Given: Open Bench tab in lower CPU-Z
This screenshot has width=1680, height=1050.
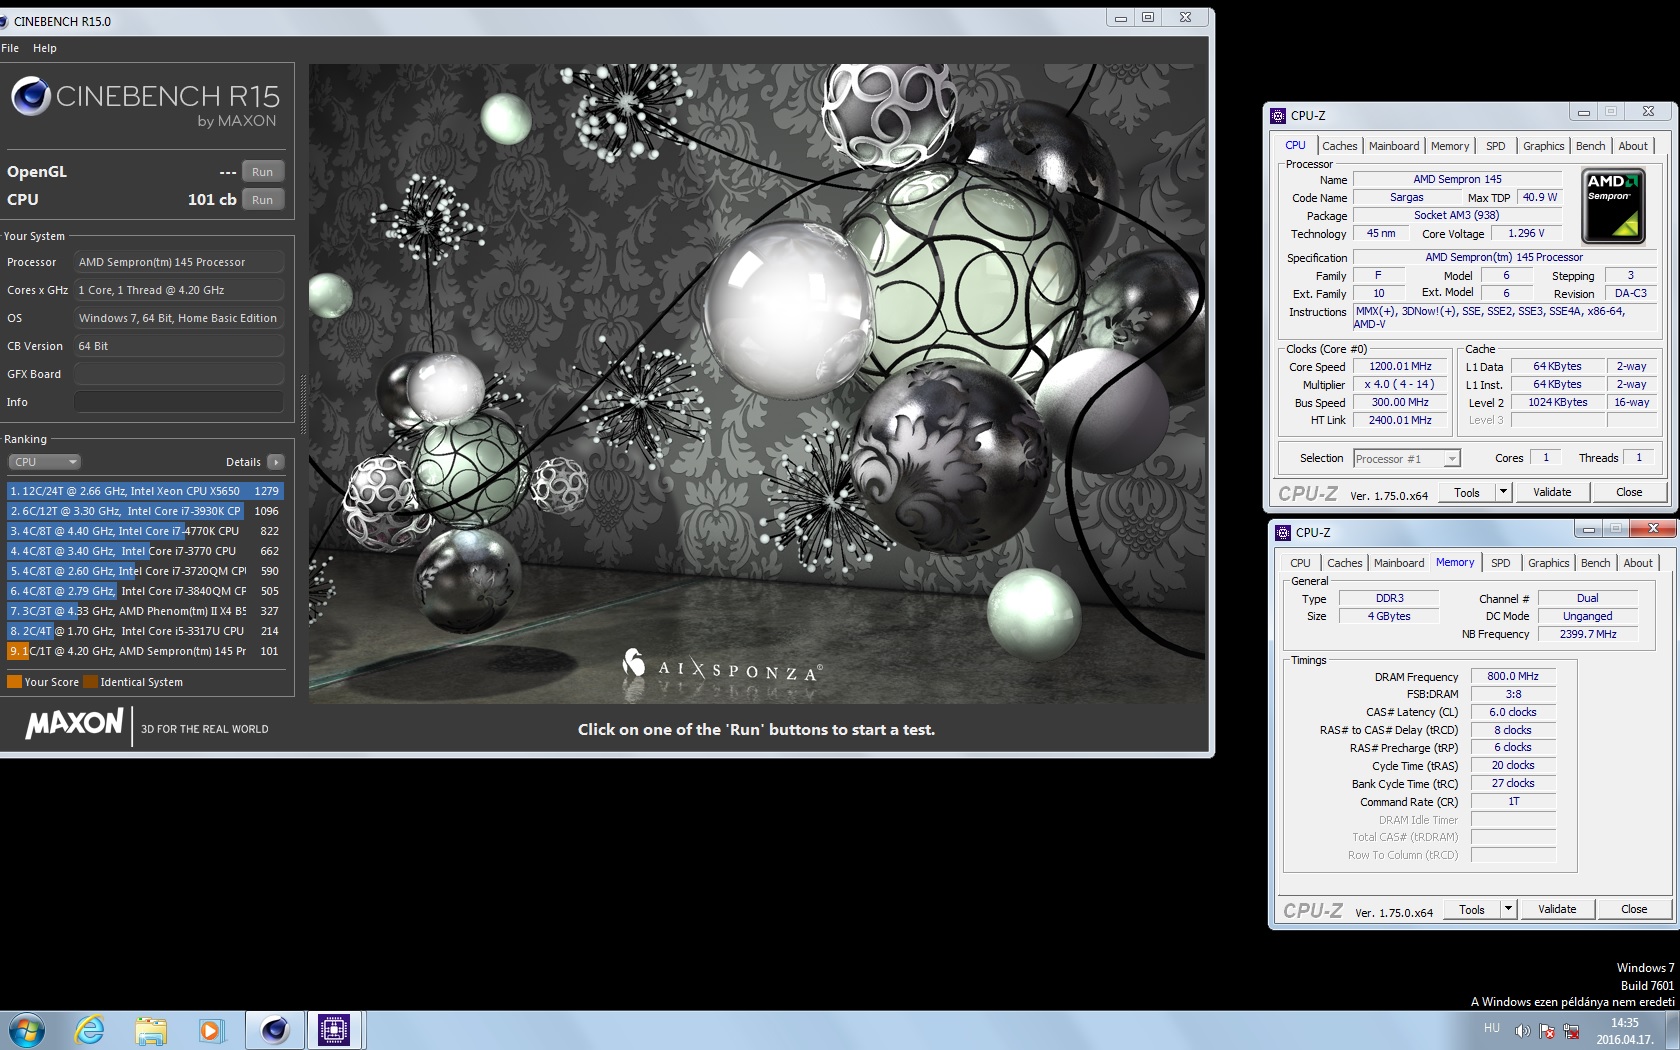Looking at the screenshot, I should pyautogui.click(x=1595, y=563).
